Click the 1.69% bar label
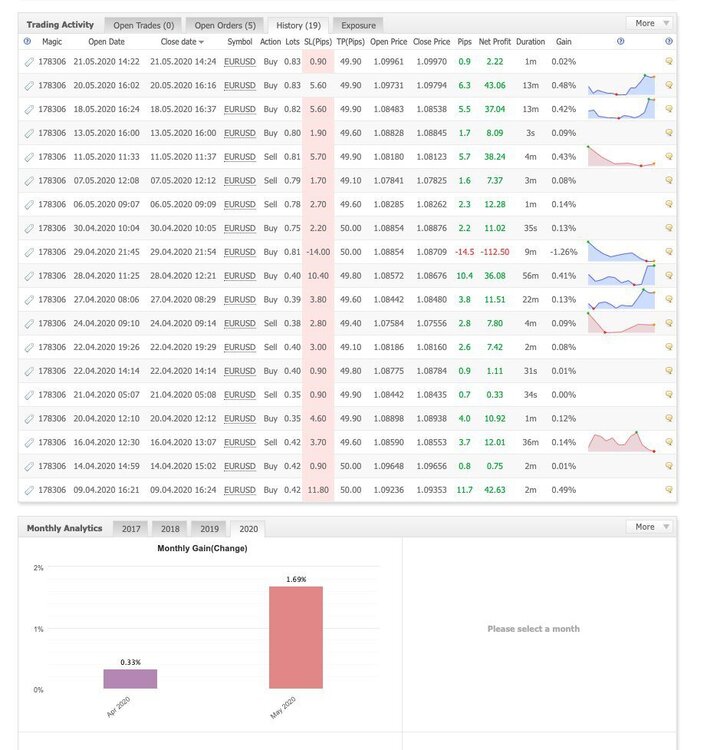Image resolution: width=707 pixels, height=750 pixels. click(x=296, y=579)
